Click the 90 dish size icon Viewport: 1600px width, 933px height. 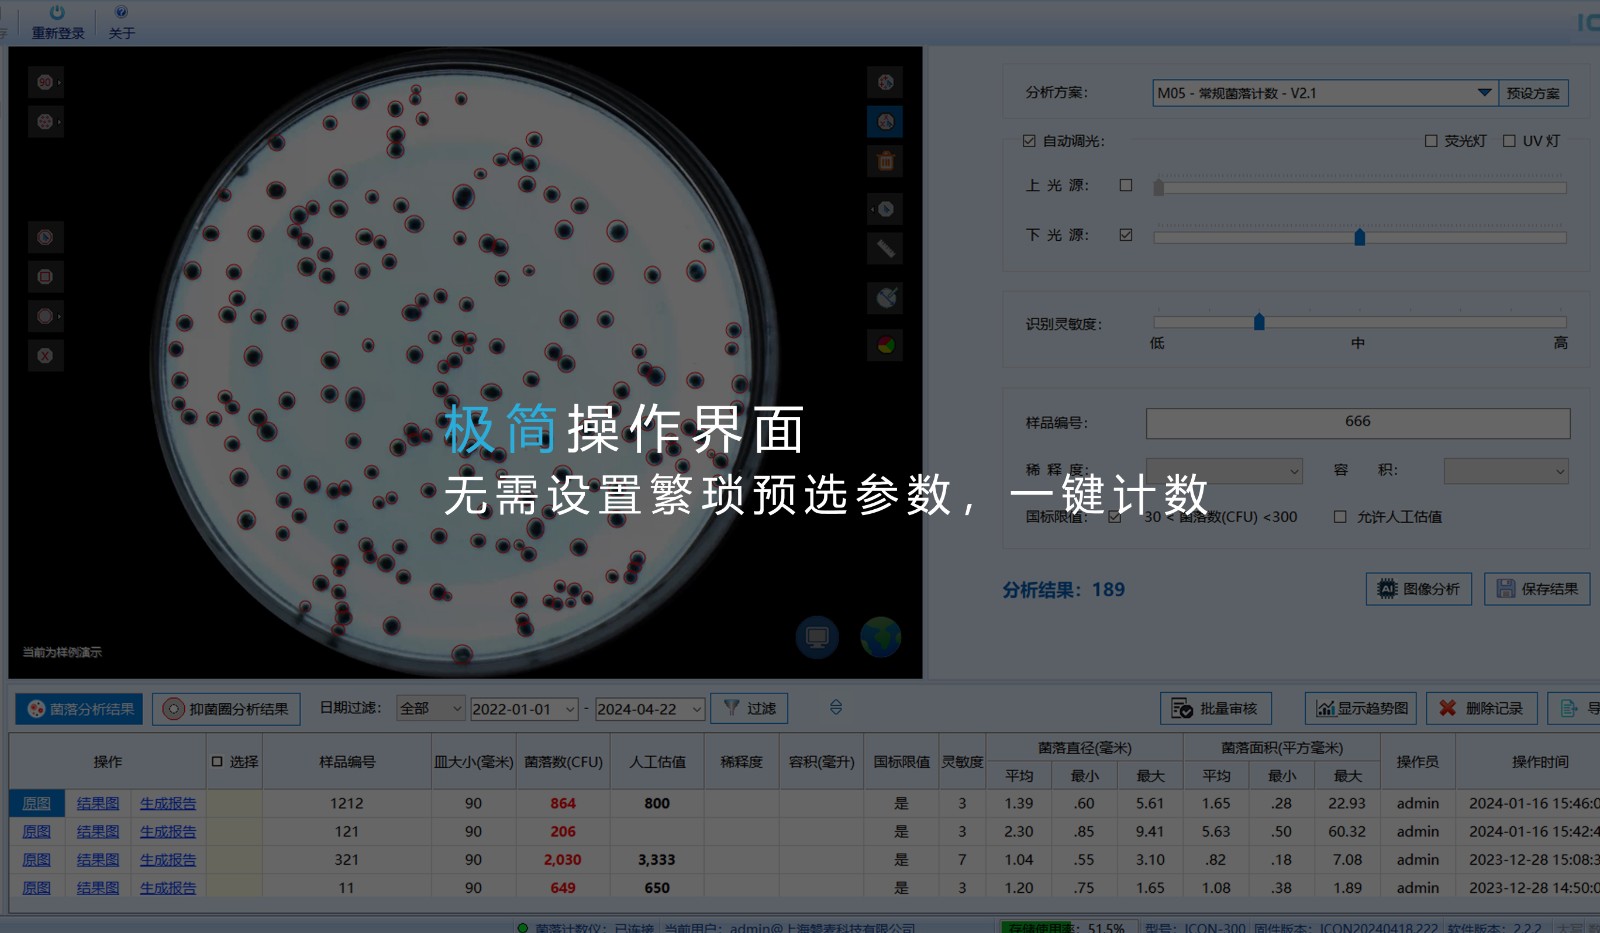tap(45, 82)
